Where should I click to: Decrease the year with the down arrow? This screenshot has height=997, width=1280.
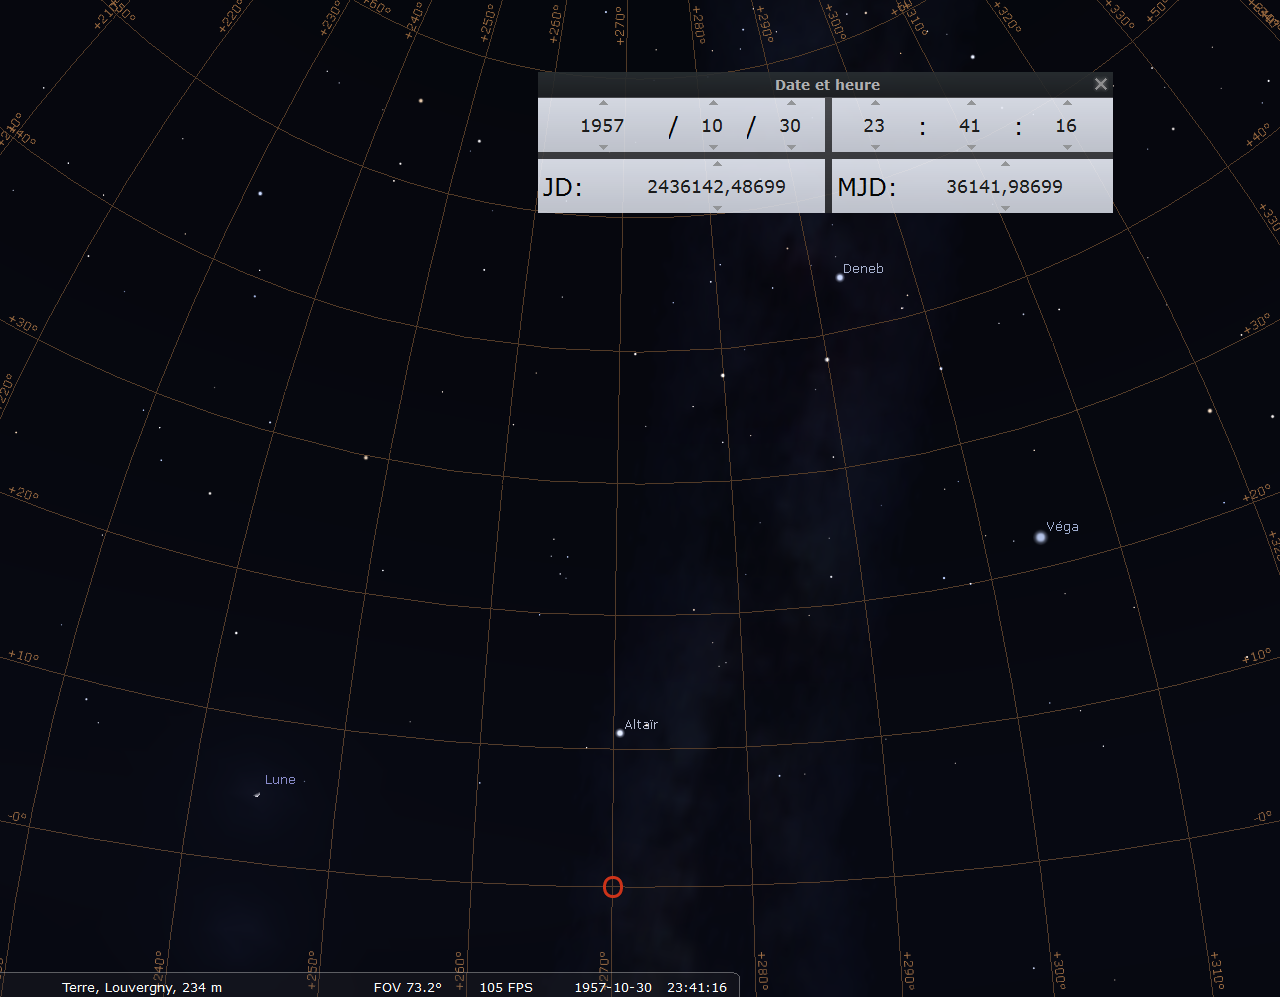coord(603,148)
